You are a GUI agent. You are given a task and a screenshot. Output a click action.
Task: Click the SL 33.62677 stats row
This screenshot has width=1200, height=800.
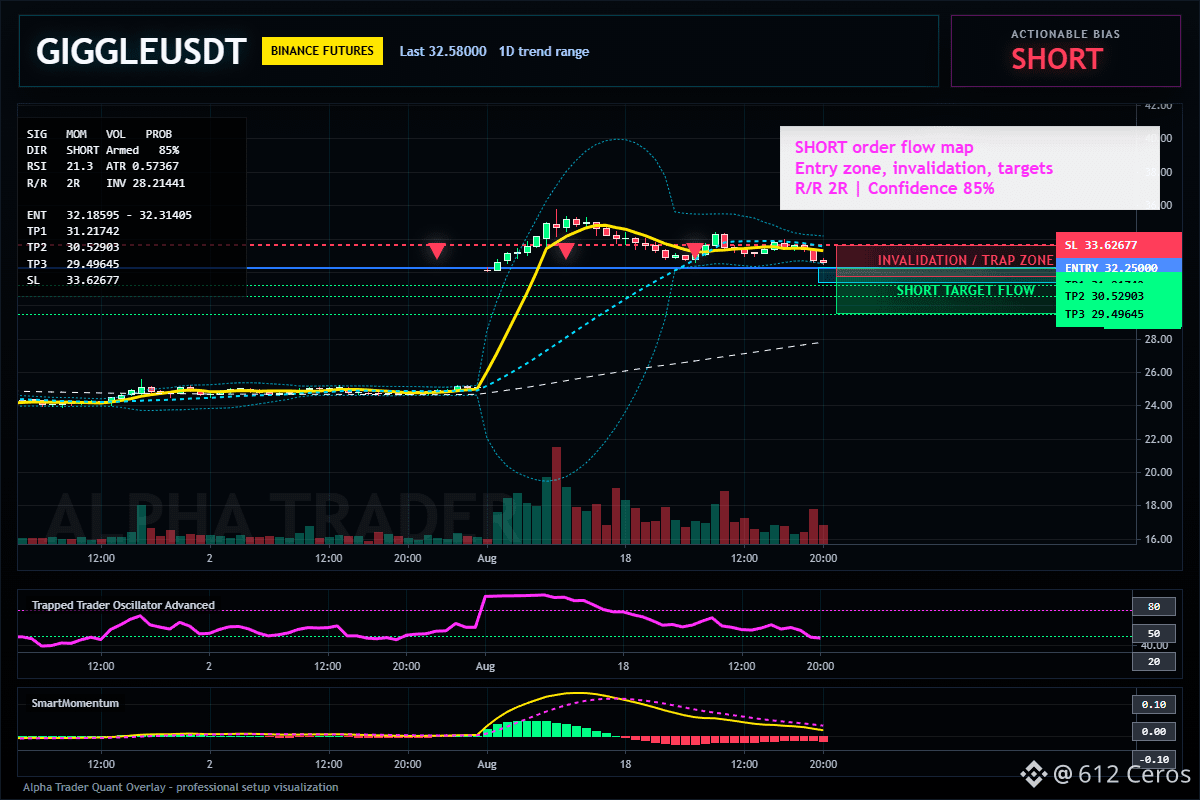coord(73,280)
